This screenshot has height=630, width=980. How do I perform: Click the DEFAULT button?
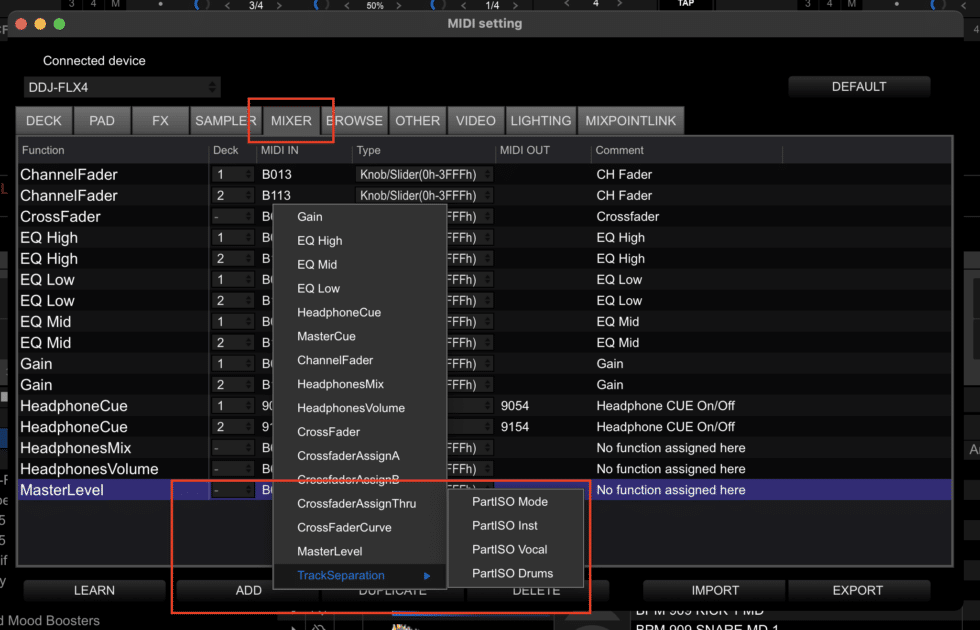[x=858, y=86]
